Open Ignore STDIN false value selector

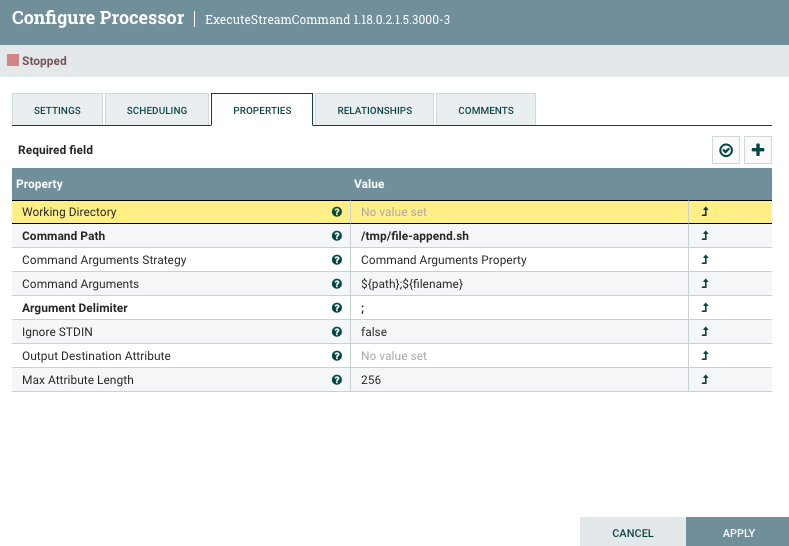click(518, 332)
